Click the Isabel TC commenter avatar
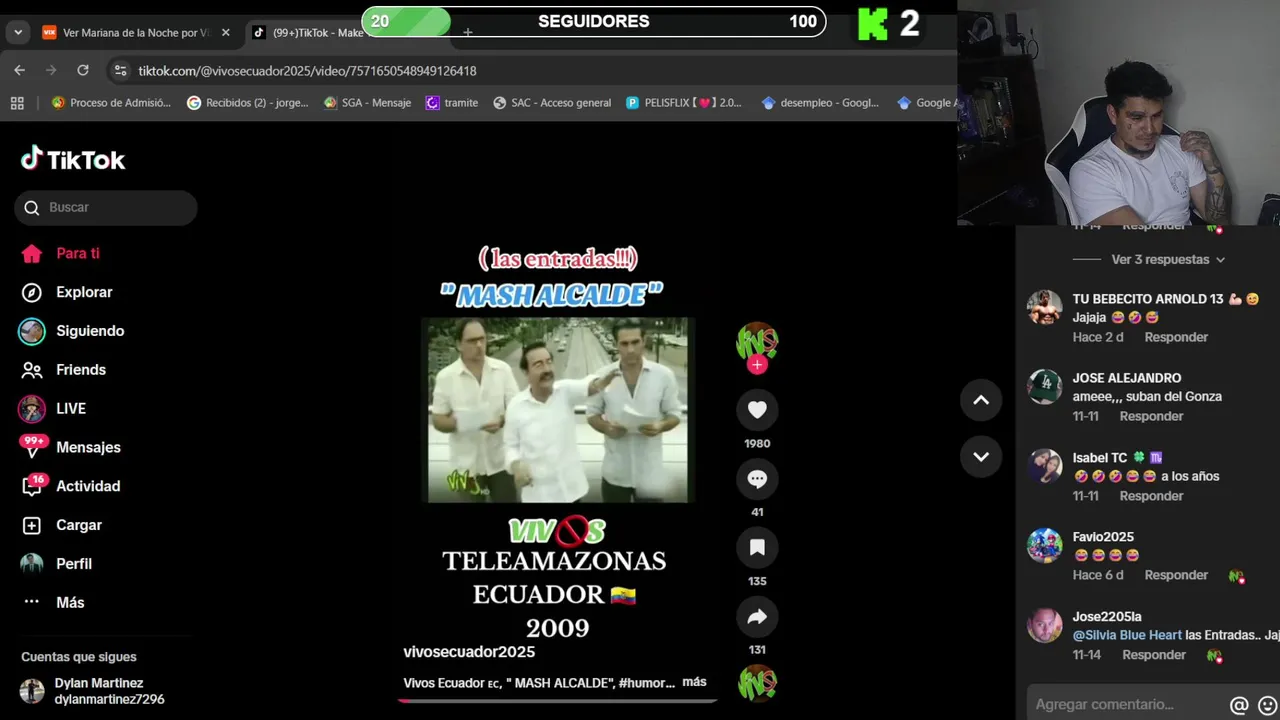 click(x=1045, y=466)
